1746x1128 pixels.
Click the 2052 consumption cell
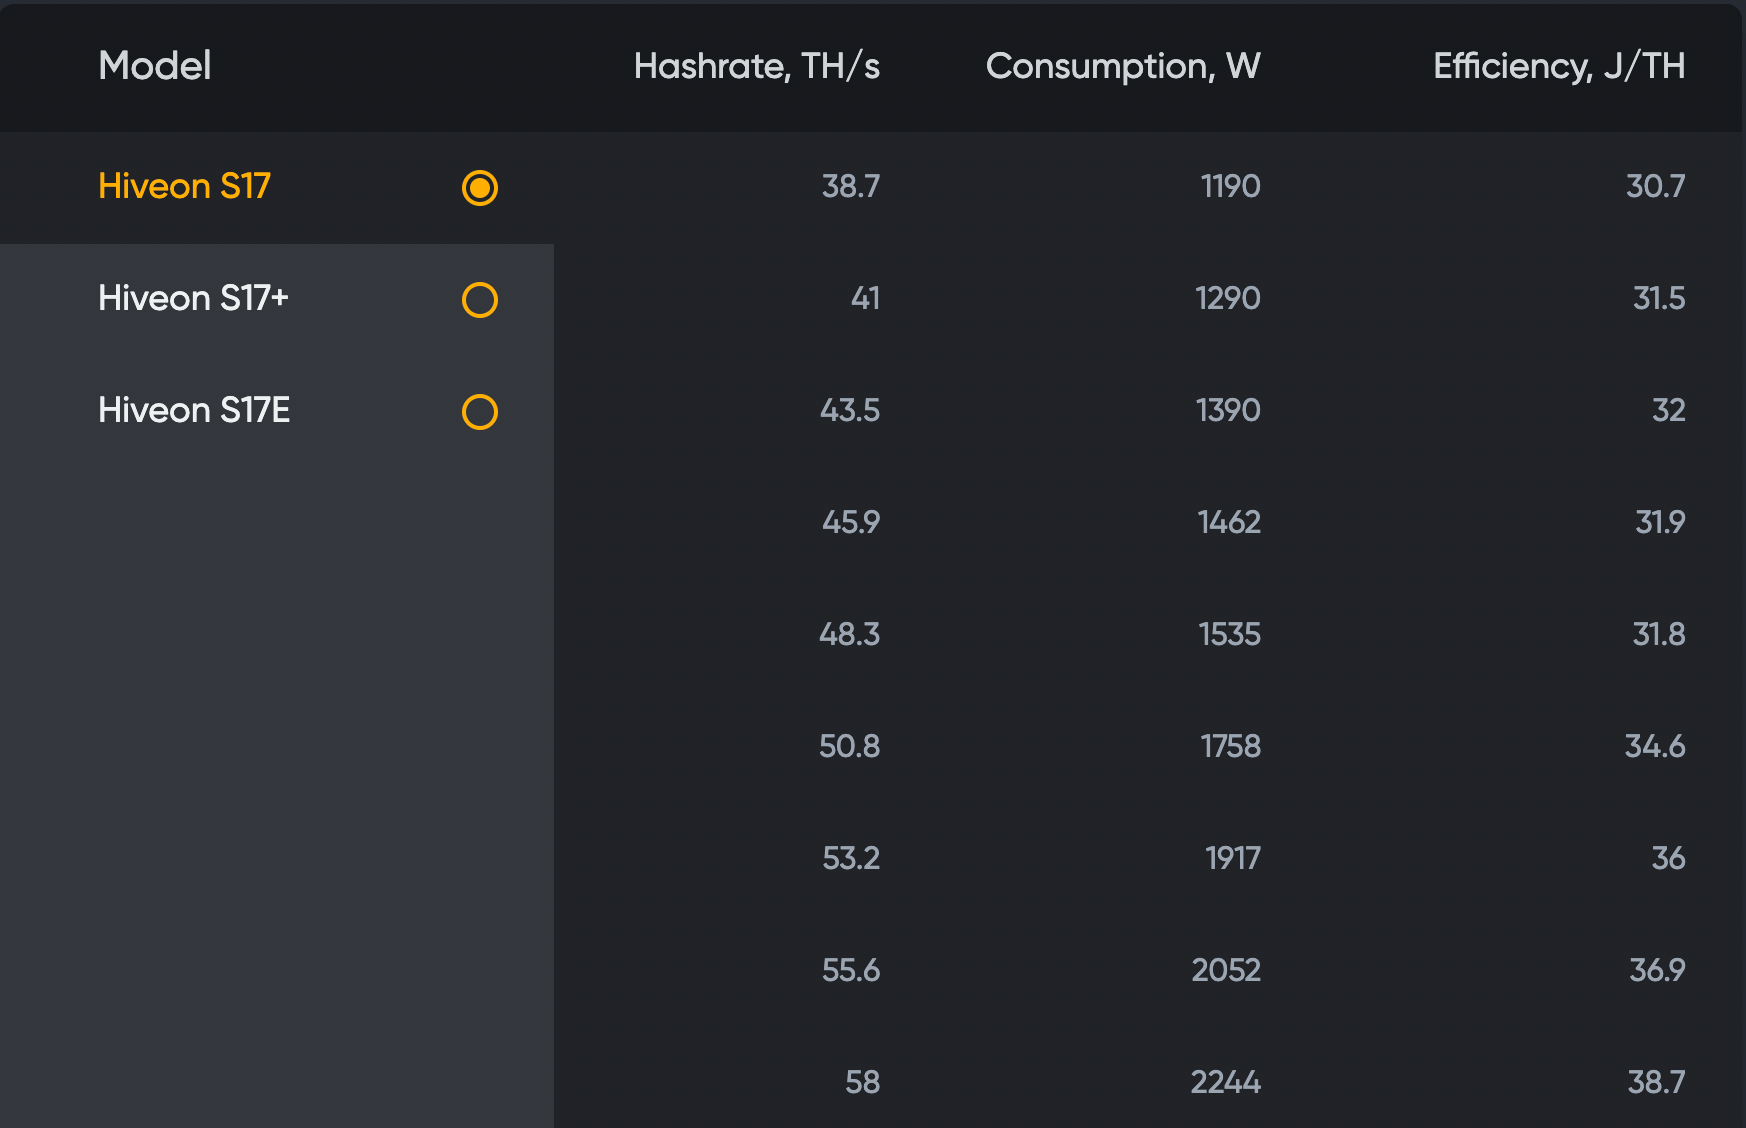pos(1226,970)
